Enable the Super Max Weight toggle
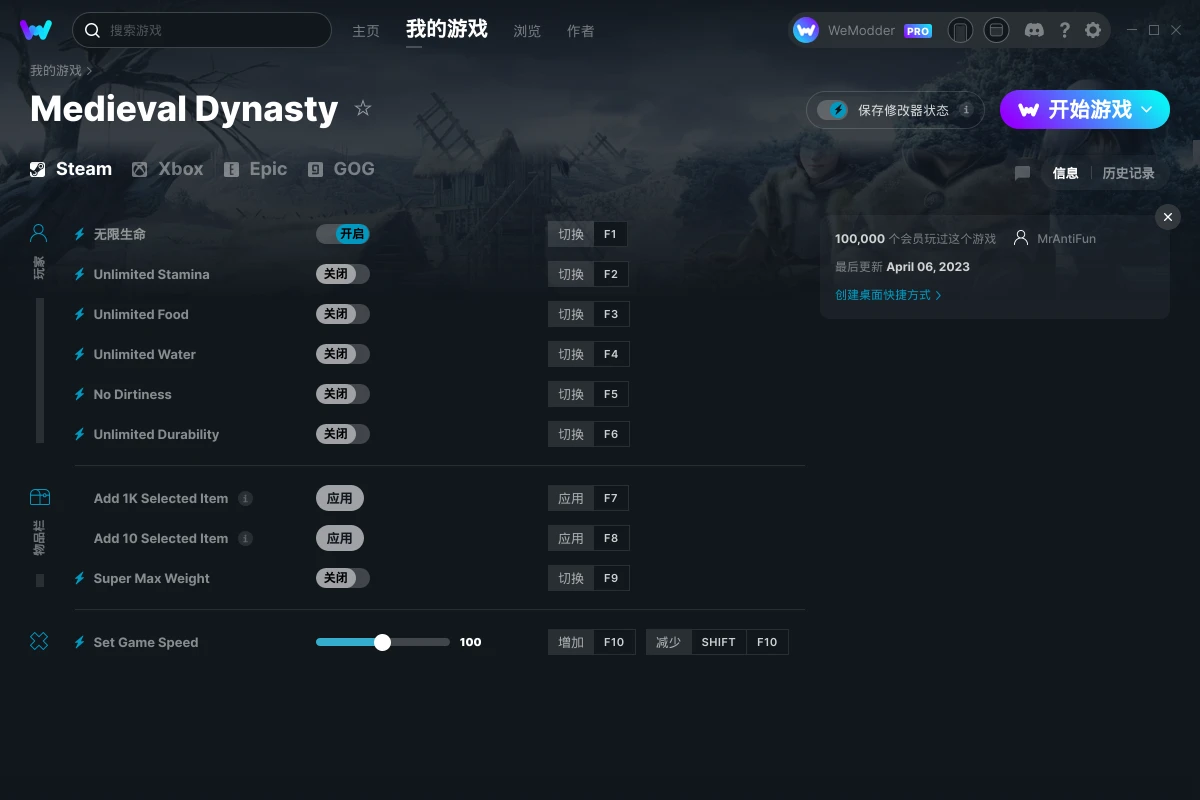 (x=343, y=578)
